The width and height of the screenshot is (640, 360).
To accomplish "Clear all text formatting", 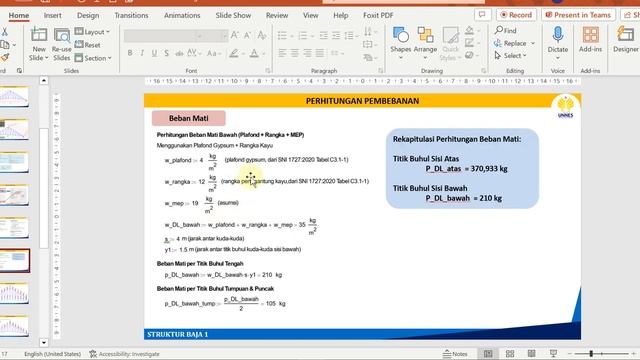I will pos(262,36).
